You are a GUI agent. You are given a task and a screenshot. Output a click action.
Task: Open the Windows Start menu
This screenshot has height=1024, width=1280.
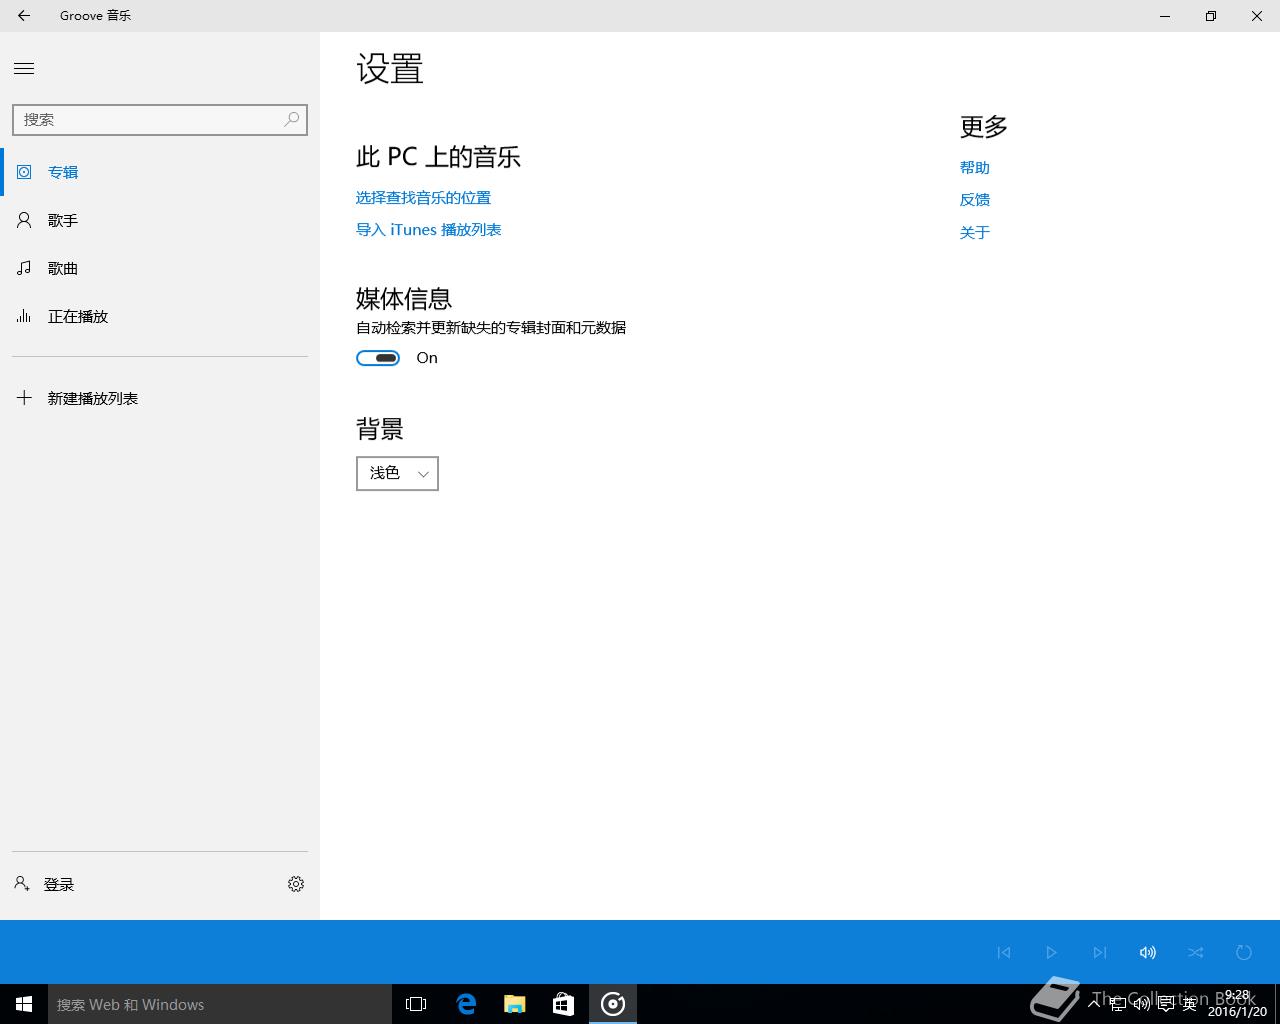tap(24, 1004)
